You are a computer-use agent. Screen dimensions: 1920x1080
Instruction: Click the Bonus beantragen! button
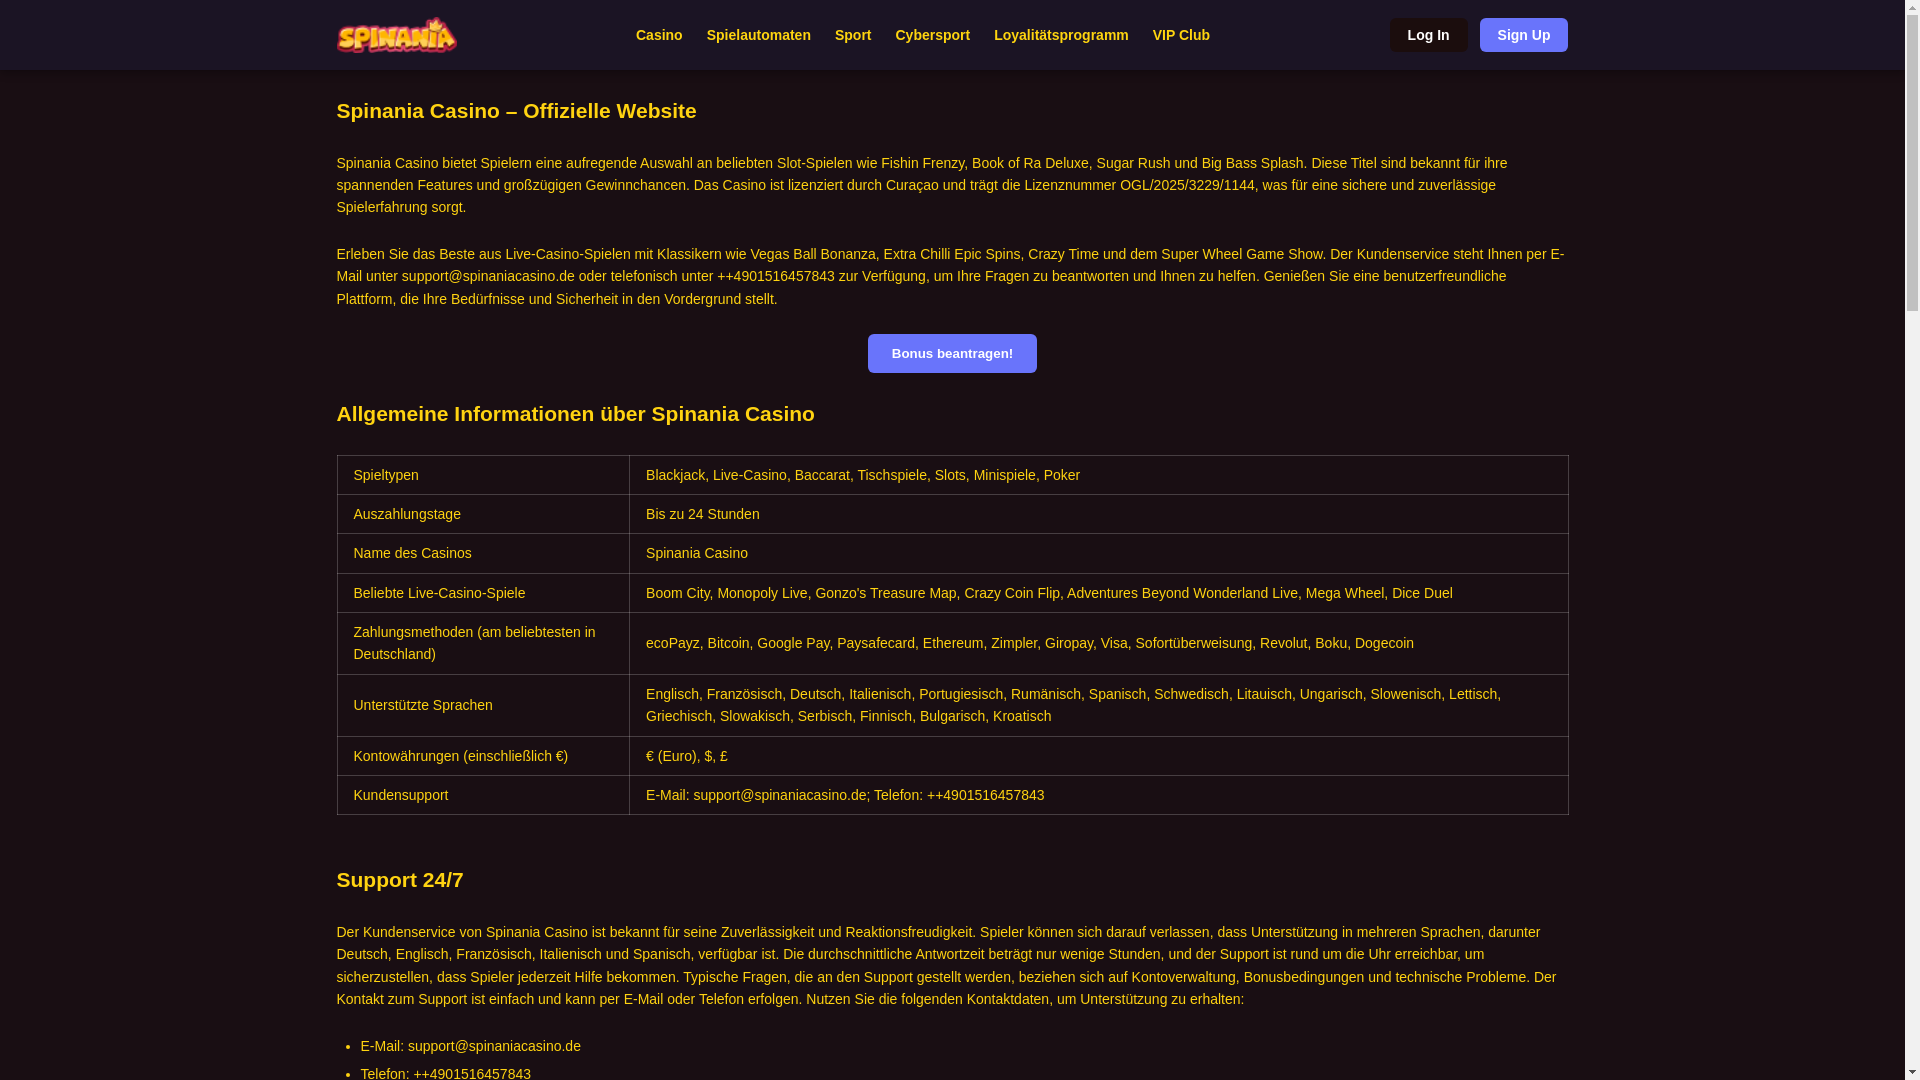pos(952,353)
